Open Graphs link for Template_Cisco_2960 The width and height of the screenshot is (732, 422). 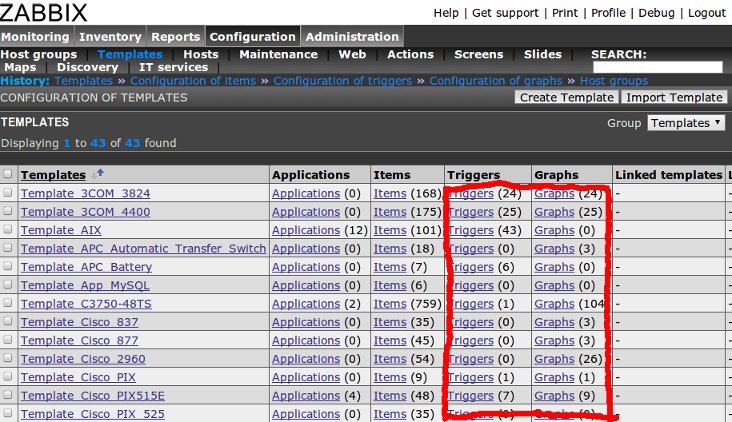[x=554, y=359]
